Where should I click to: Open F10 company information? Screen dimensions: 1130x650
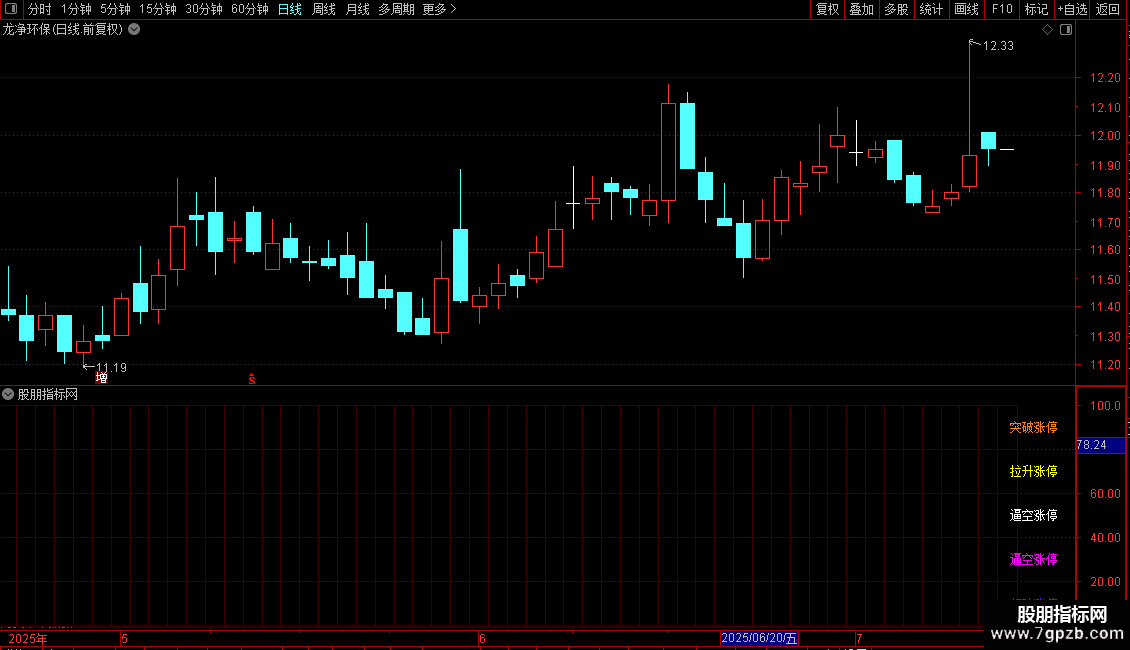click(x=1002, y=9)
